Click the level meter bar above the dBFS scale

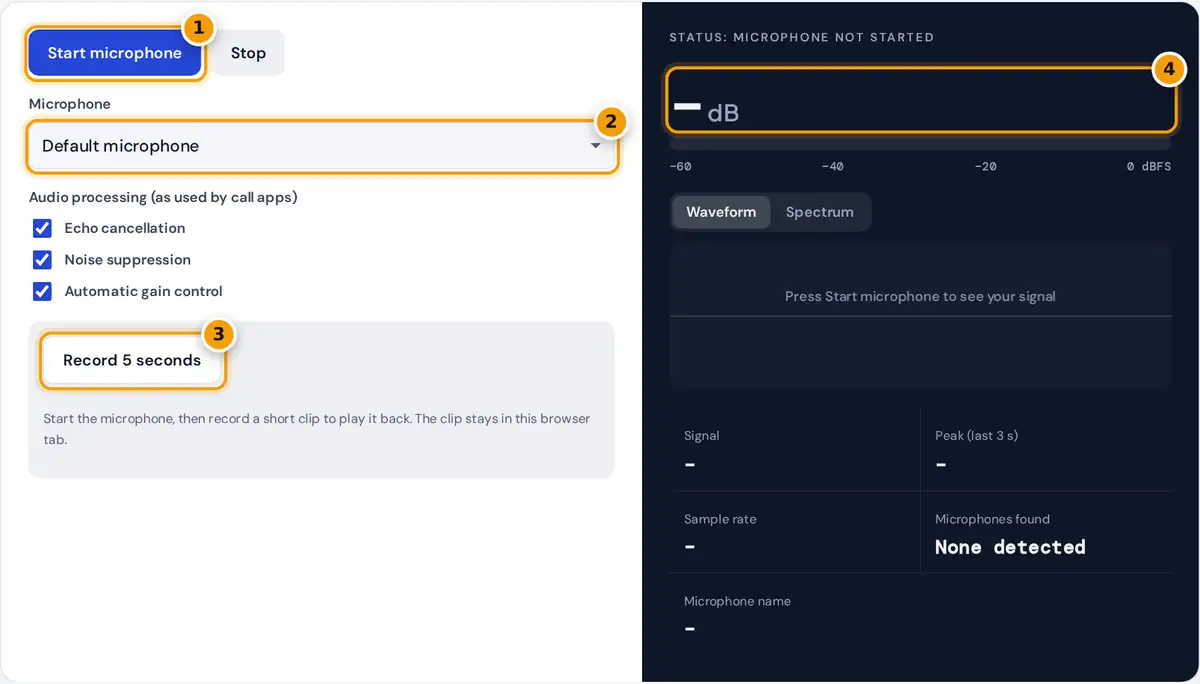[x=920, y=144]
